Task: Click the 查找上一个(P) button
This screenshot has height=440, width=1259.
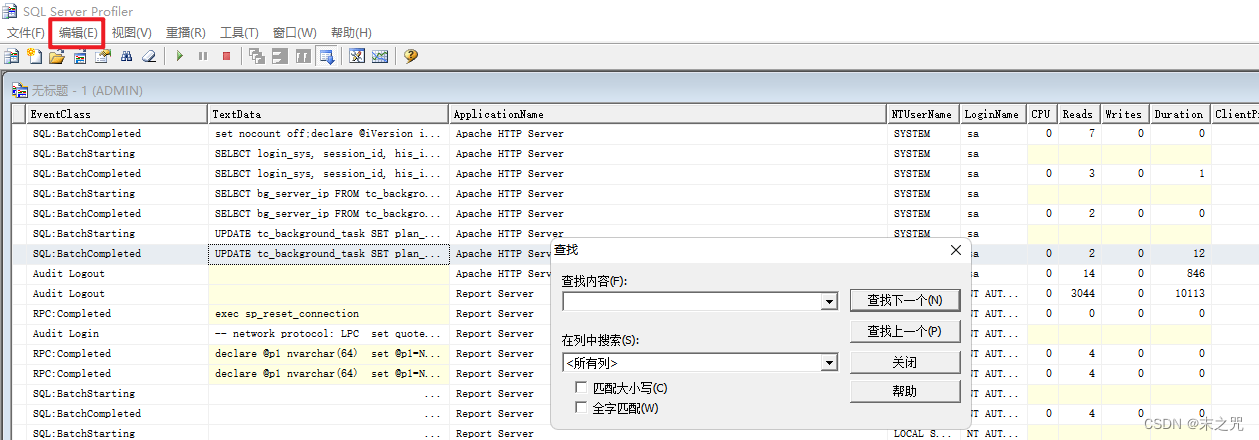Action: tap(905, 331)
